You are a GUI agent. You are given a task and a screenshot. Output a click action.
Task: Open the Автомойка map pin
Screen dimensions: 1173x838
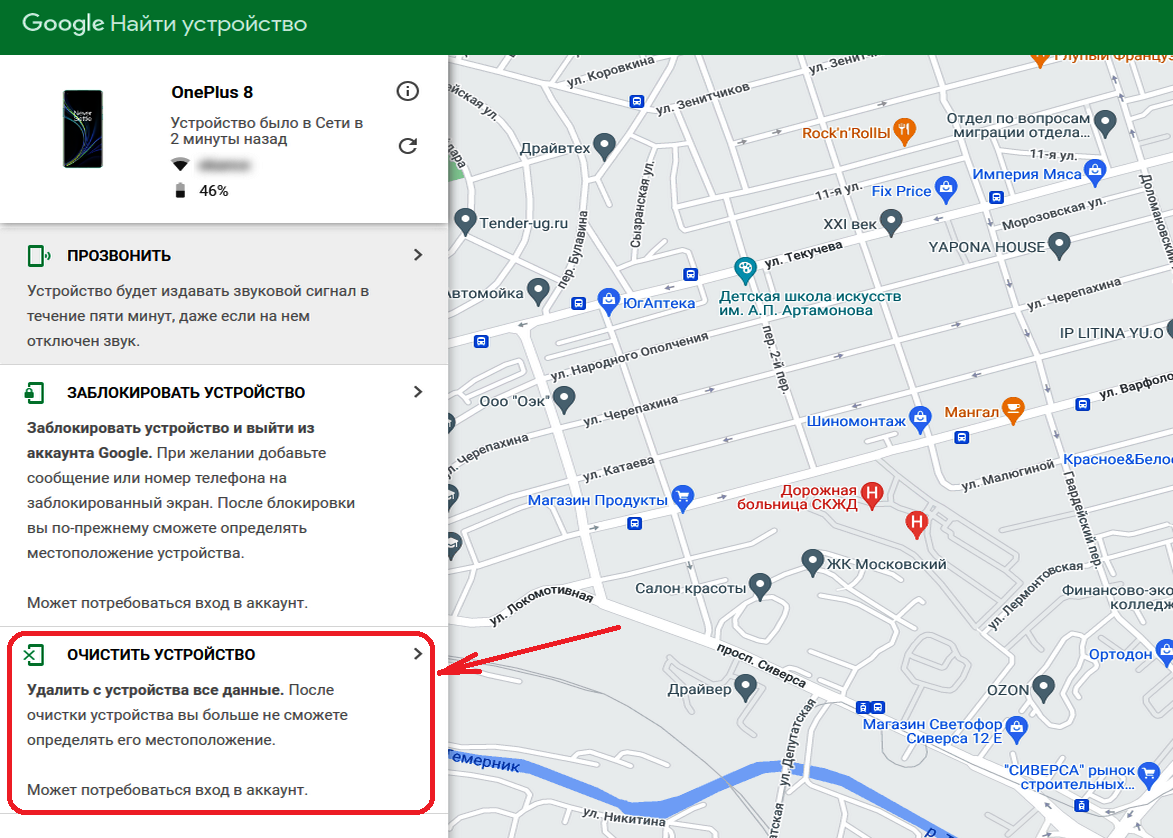click(538, 292)
